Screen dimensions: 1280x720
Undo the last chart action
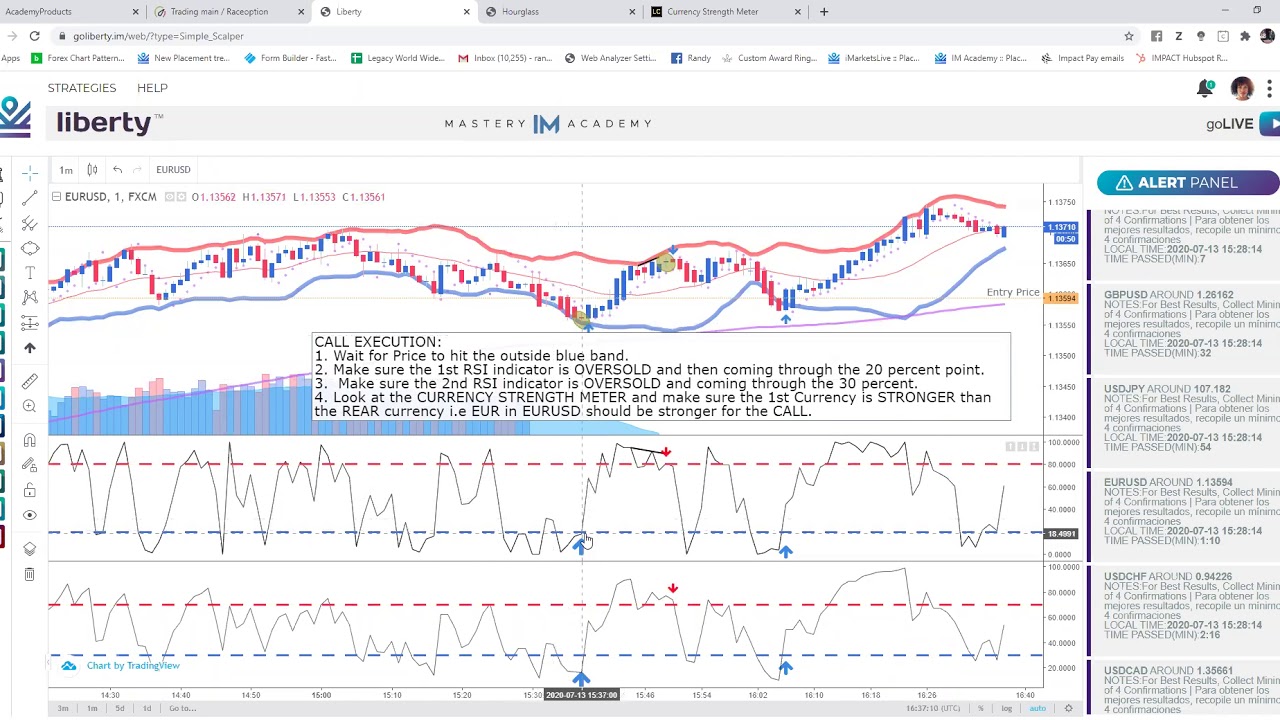tap(117, 170)
